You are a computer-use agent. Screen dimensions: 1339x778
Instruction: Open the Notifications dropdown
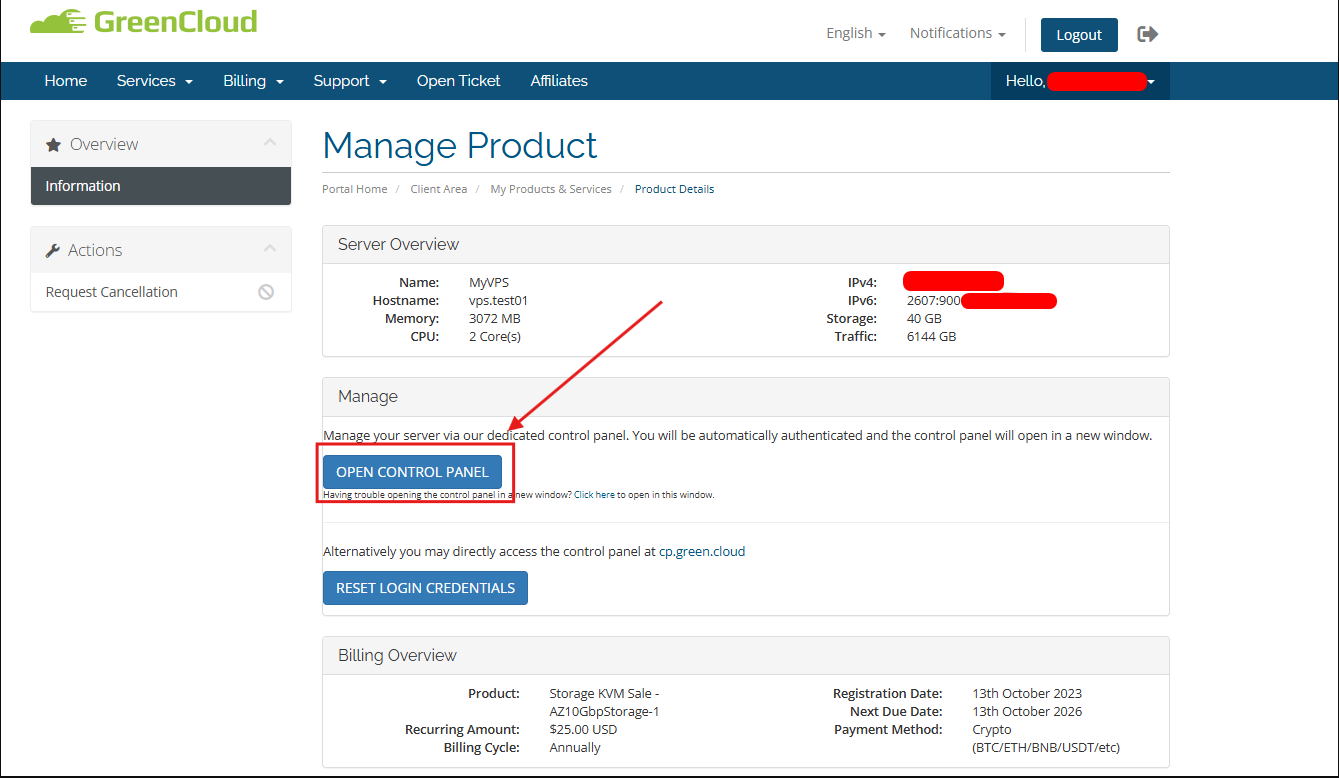pos(958,33)
